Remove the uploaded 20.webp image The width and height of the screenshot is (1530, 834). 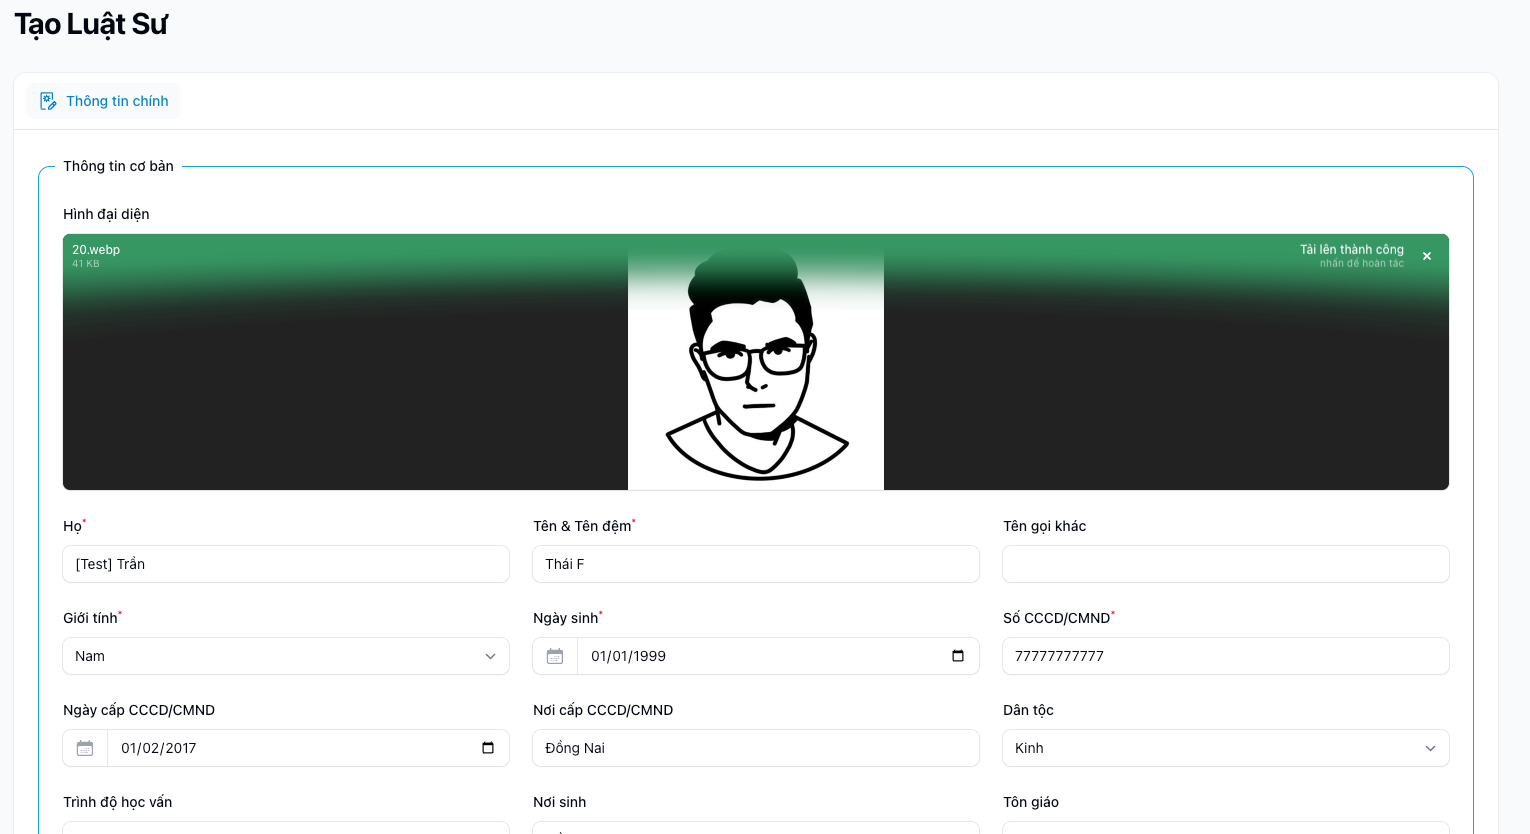coord(1427,256)
